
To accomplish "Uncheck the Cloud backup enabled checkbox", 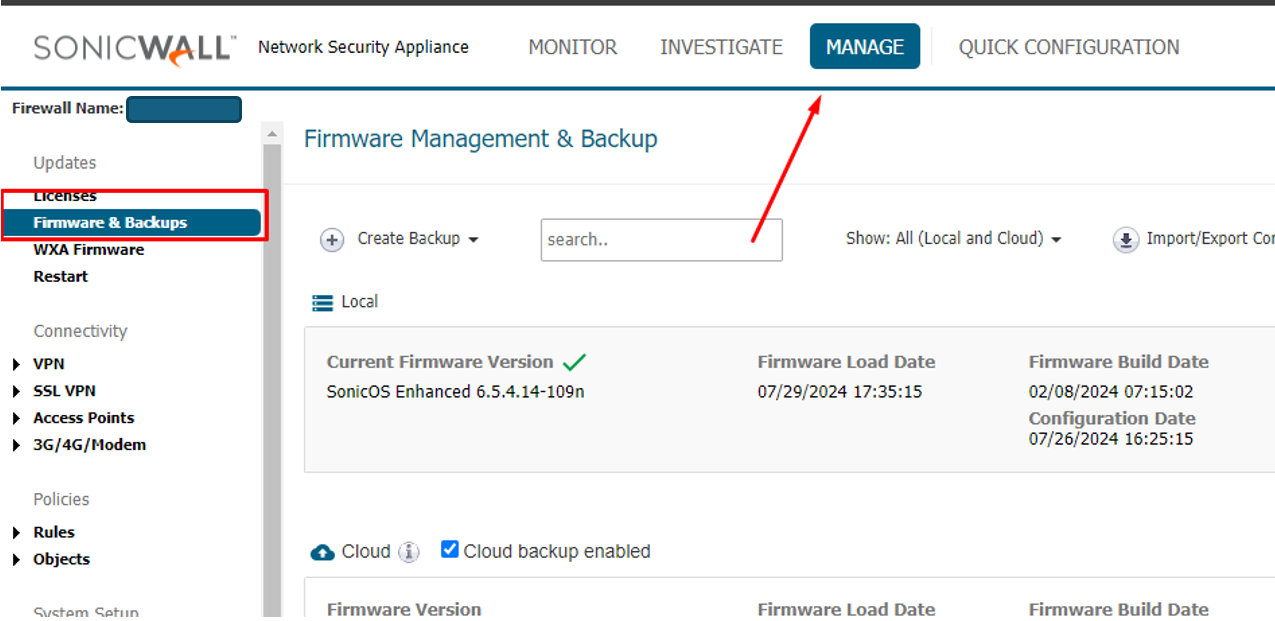I will pos(450,550).
